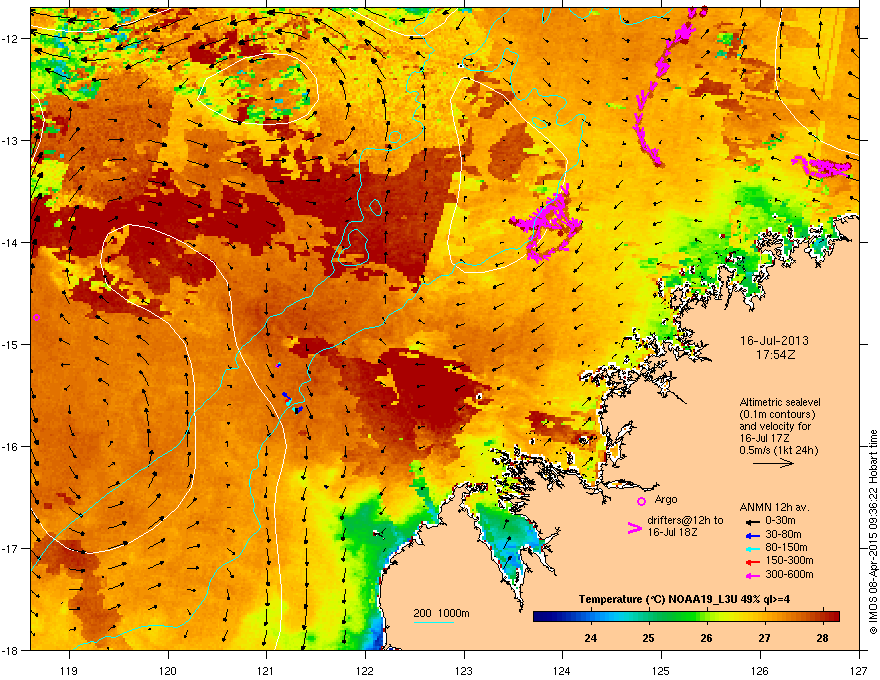Click longitude axis label "120"
This screenshot has height=680, width=880.
tap(168, 671)
